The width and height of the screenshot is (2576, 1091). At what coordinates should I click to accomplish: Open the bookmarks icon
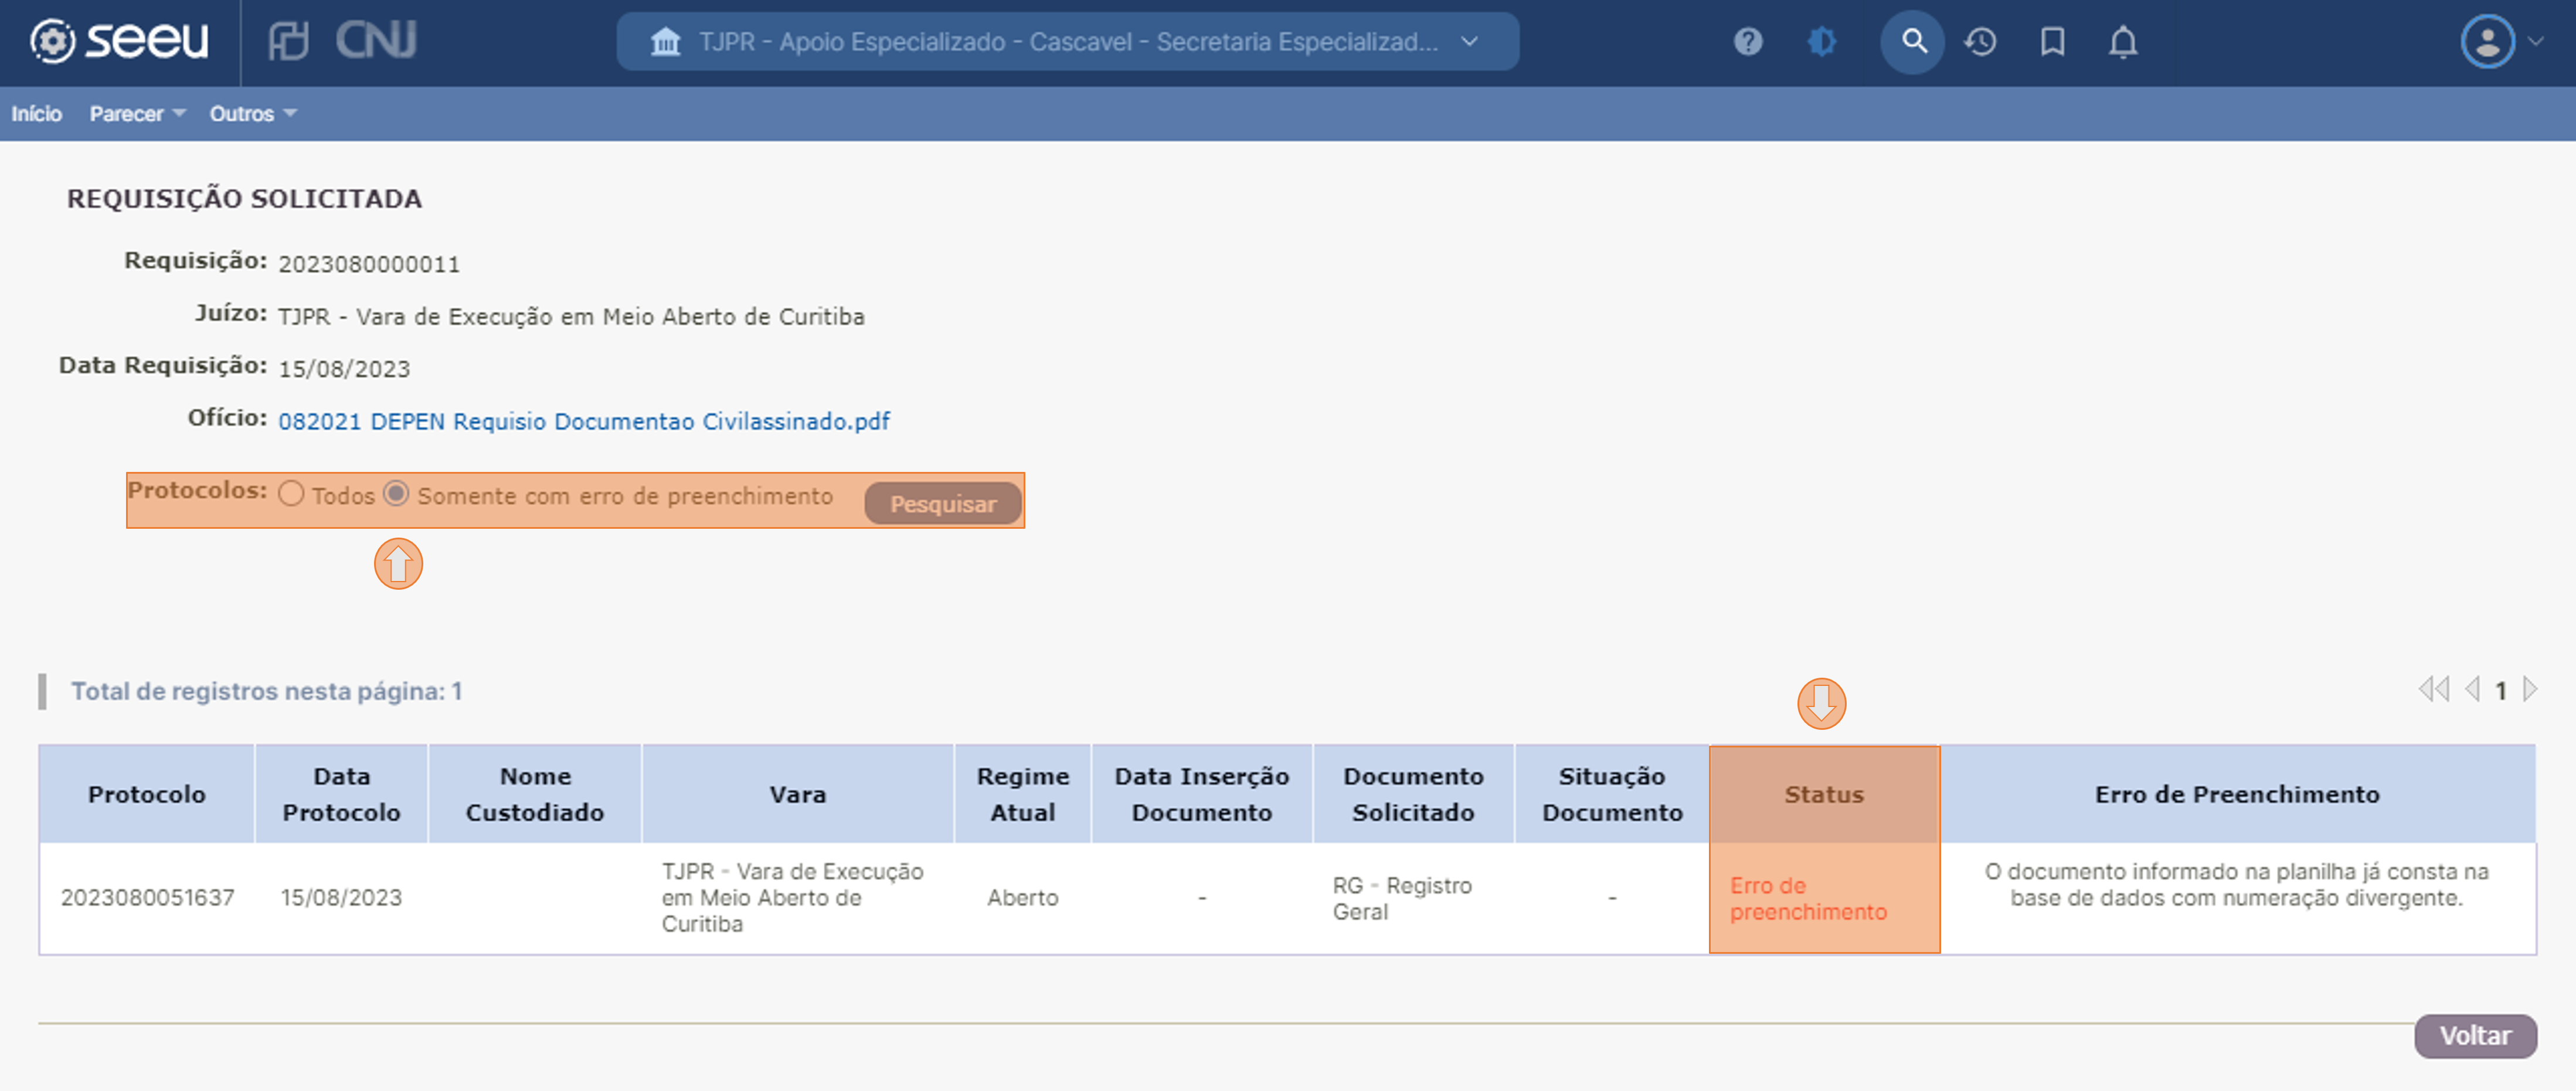tap(2052, 42)
